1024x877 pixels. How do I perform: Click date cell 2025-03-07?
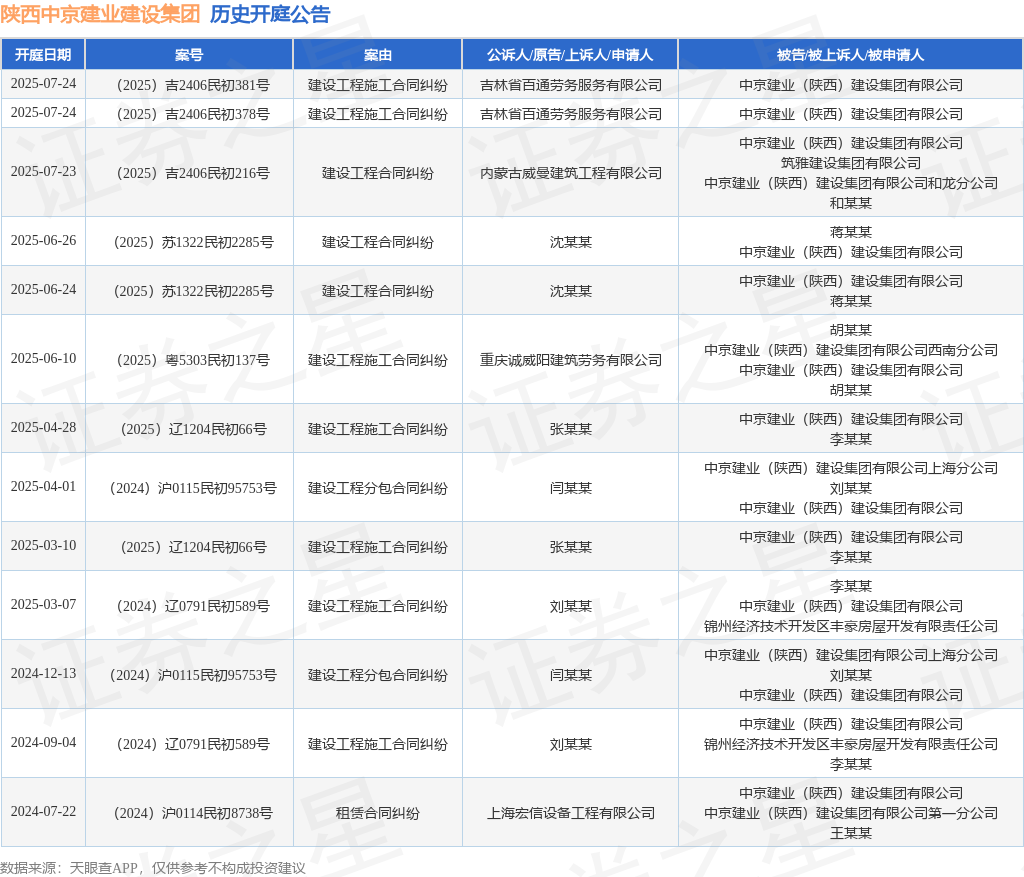coord(43,605)
